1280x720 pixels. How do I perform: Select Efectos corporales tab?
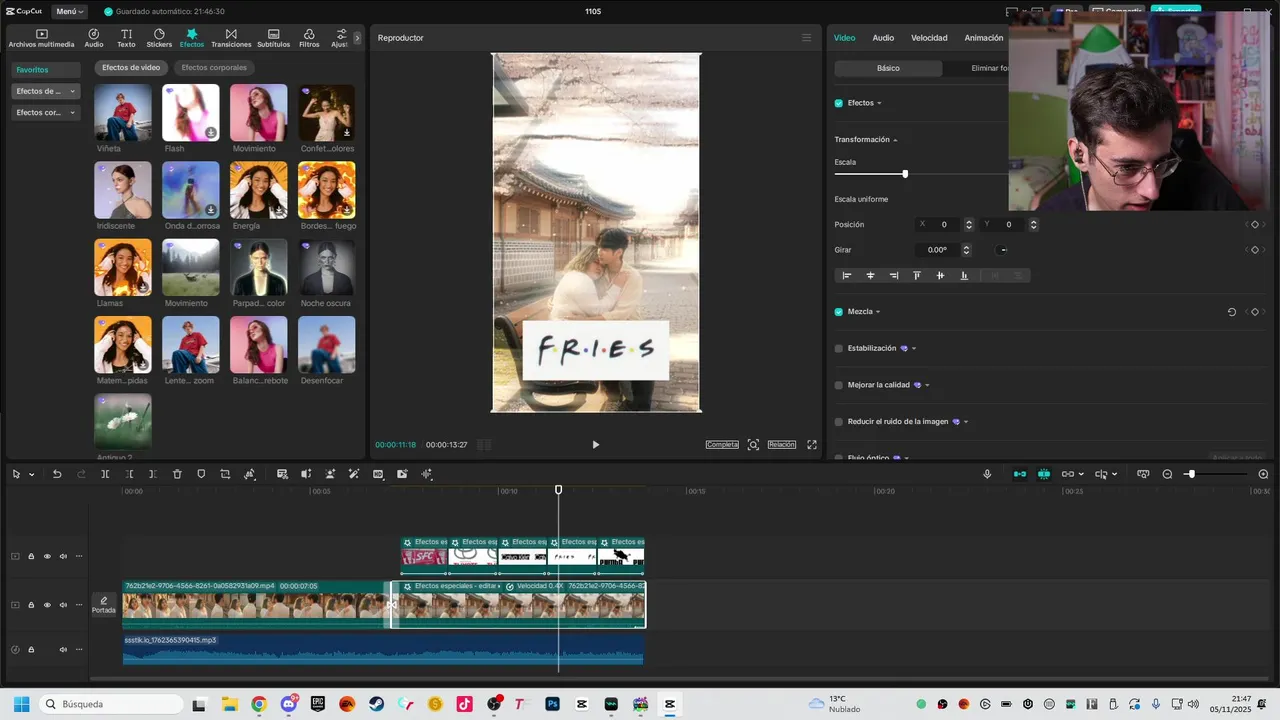point(214,68)
